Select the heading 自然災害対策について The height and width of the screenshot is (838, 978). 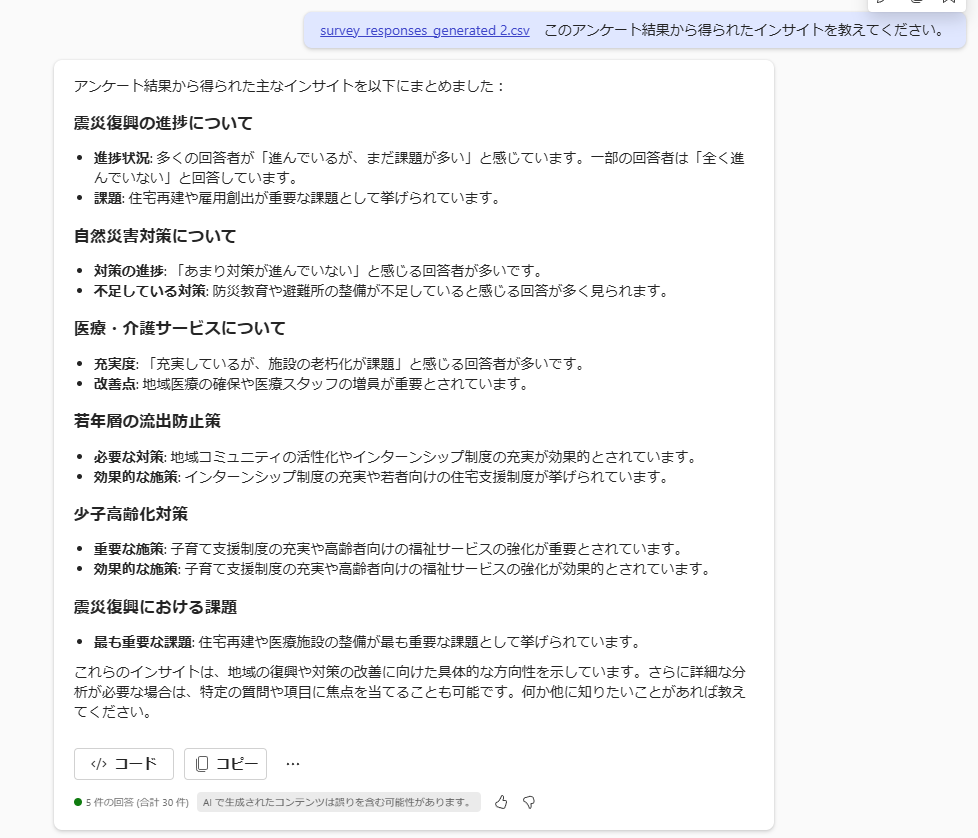[155, 236]
